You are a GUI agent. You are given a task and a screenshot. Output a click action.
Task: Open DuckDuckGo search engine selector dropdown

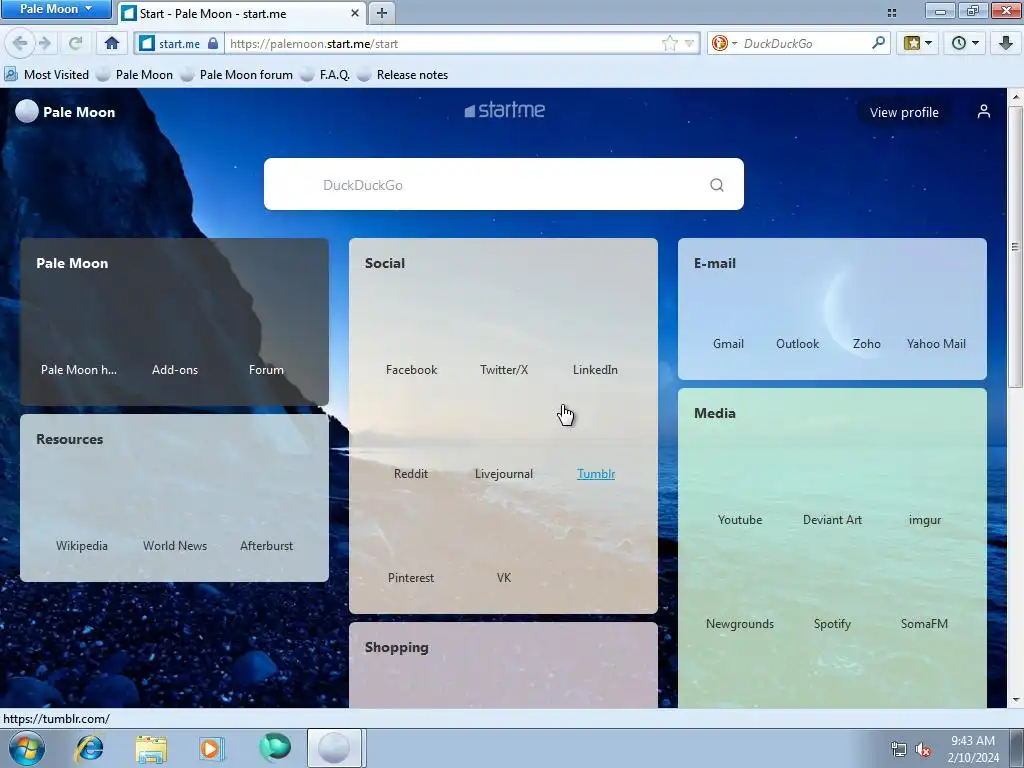(x=724, y=44)
